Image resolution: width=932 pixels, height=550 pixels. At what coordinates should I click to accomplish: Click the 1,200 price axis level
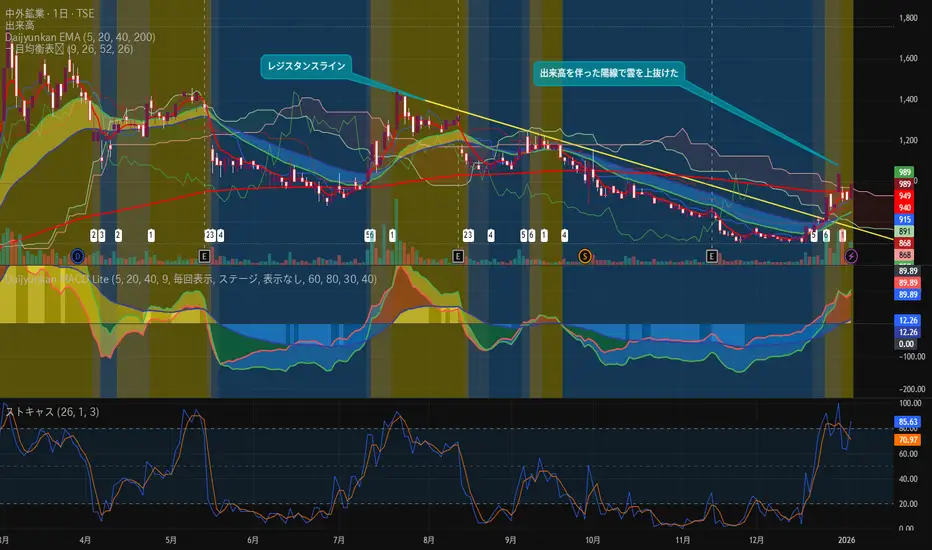[908, 141]
